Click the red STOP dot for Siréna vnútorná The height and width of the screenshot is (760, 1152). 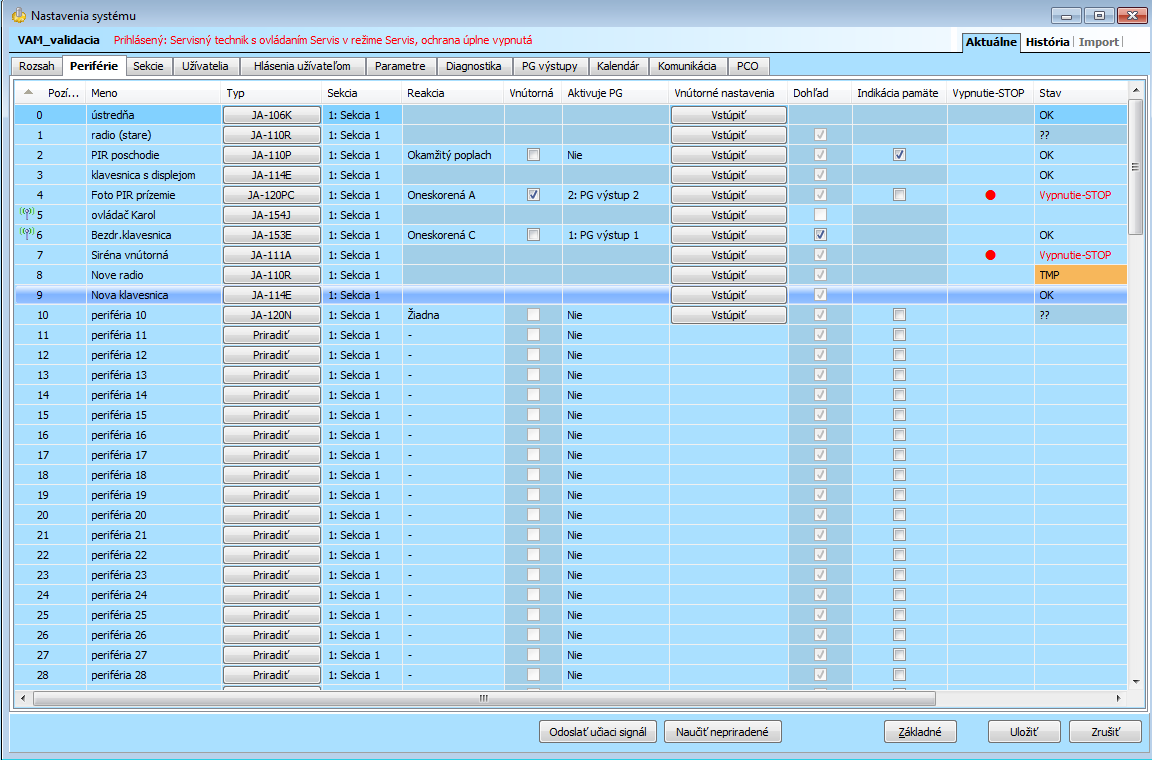point(990,255)
